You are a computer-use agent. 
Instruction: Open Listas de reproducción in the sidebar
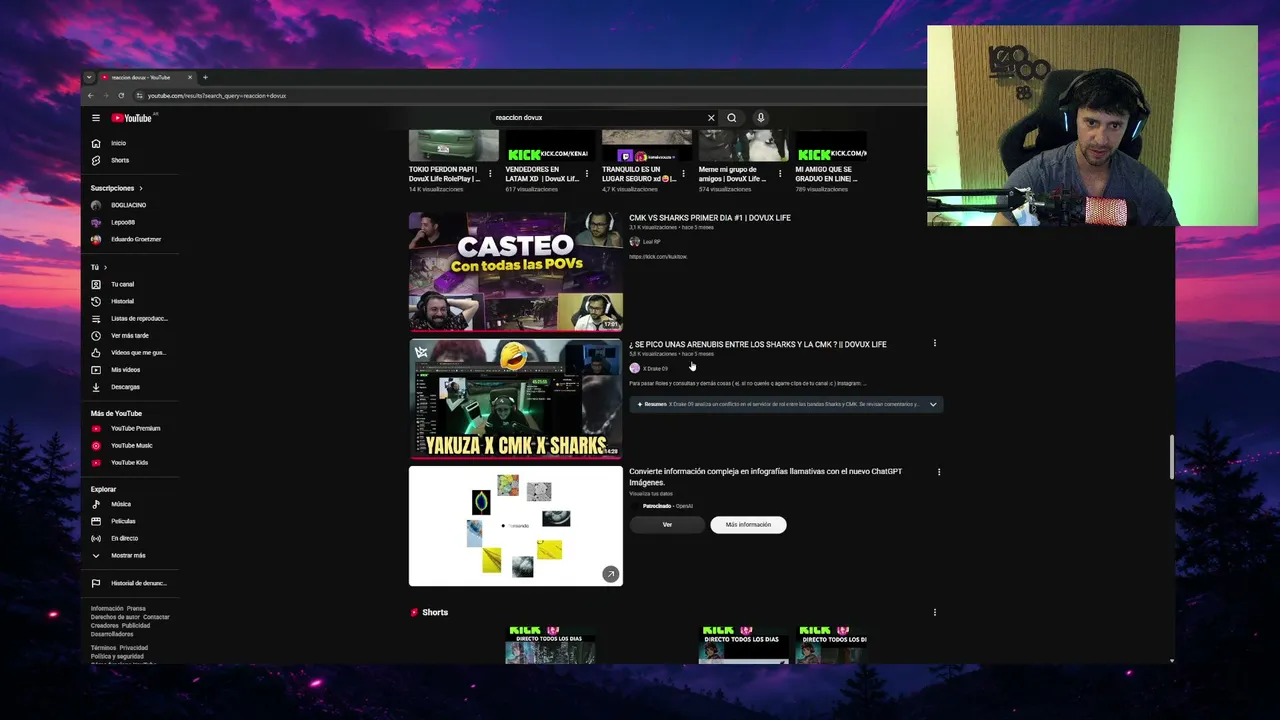click(139, 318)
